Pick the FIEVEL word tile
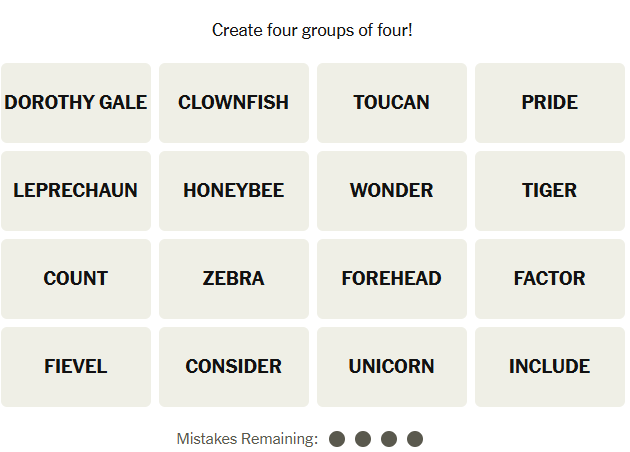 [76, 367]
